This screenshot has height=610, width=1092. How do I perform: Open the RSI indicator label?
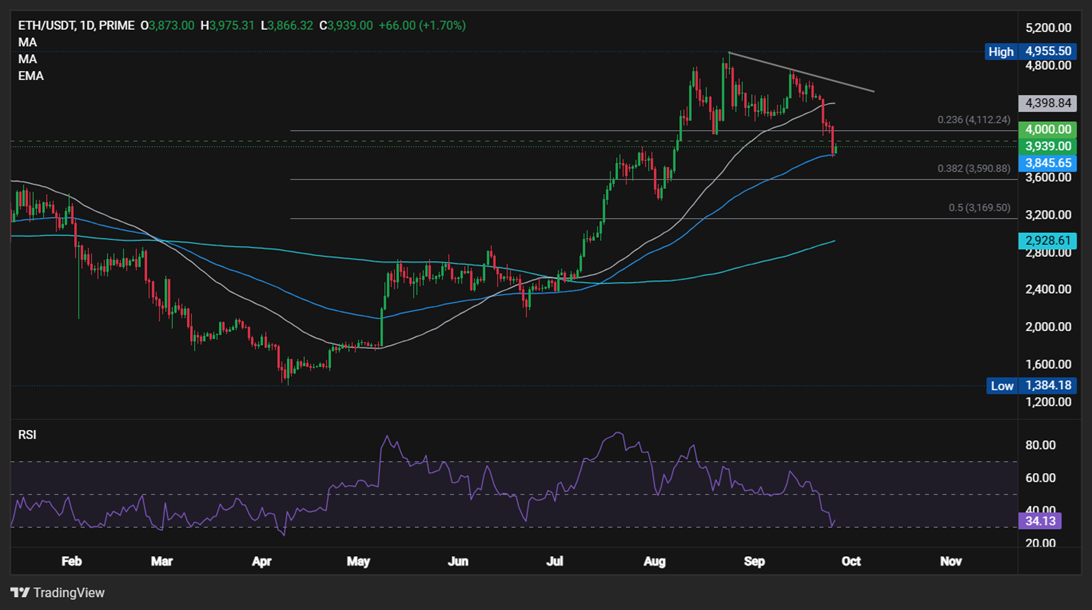tap(29, 435)
